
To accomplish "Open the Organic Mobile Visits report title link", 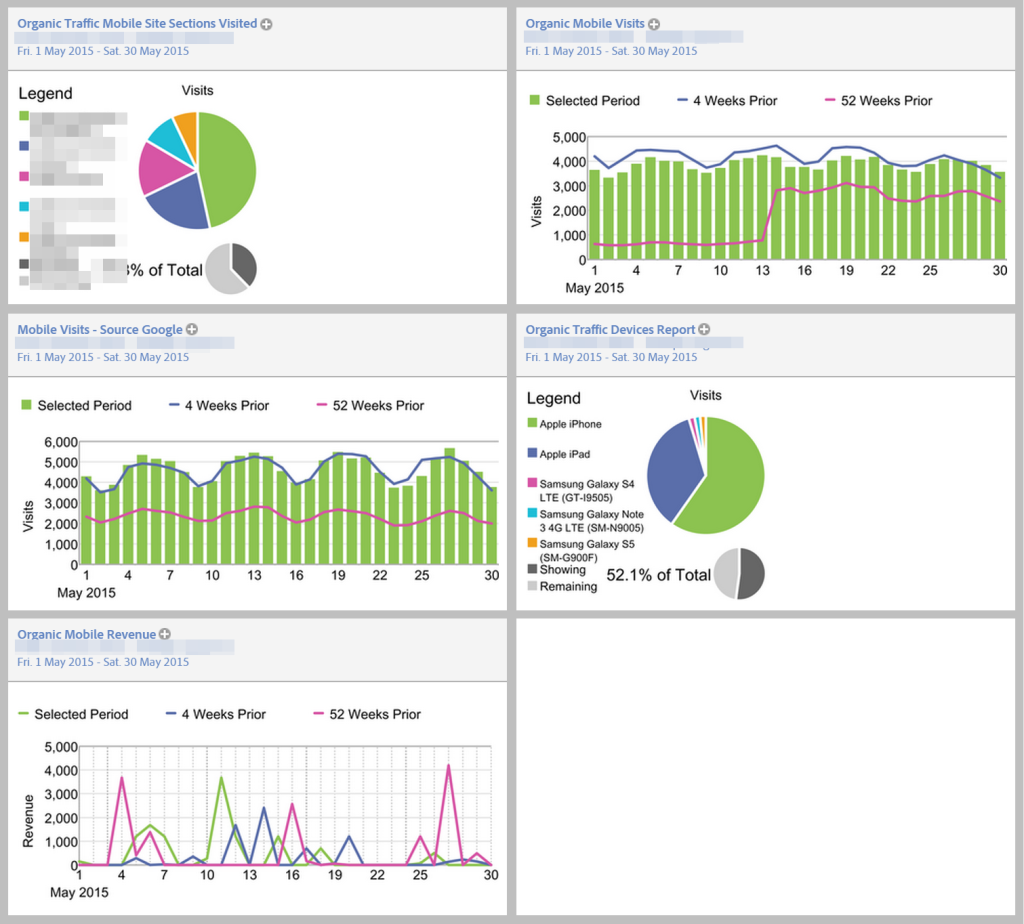I will coord(587,23).
